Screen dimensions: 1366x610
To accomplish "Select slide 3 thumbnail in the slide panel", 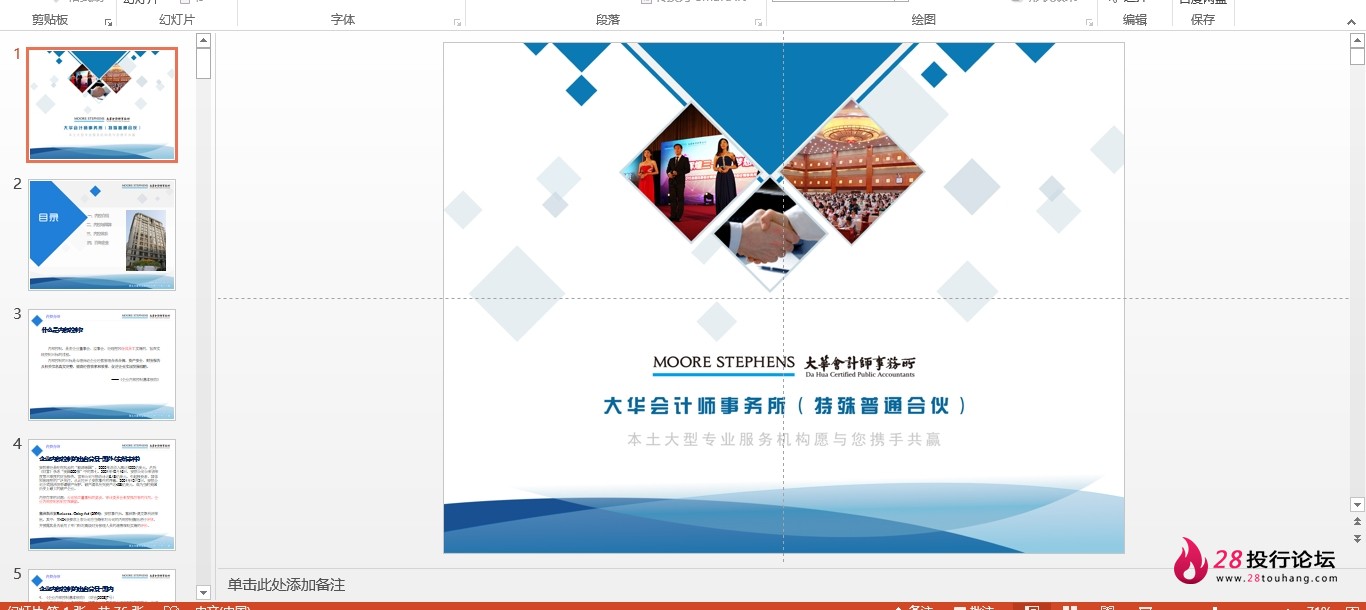I will click(x=102, y=365).
